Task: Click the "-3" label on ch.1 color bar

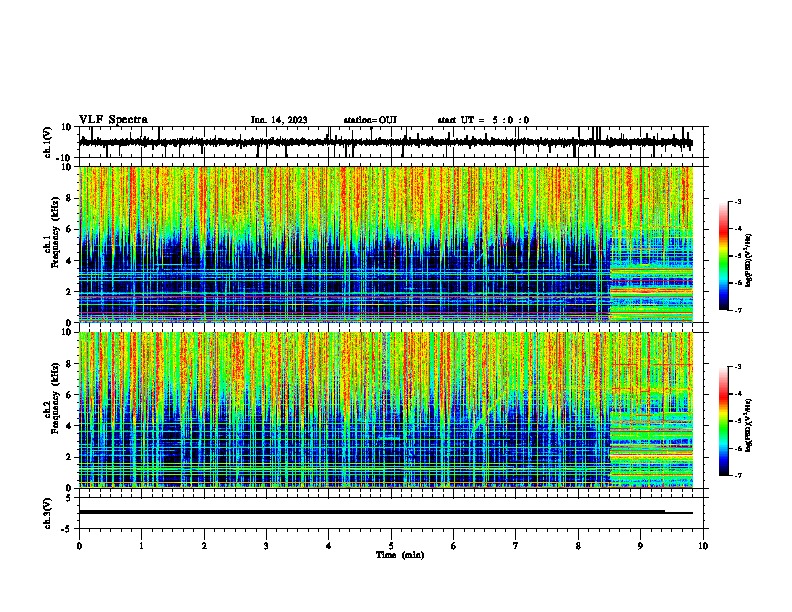Action: [737, 201]
